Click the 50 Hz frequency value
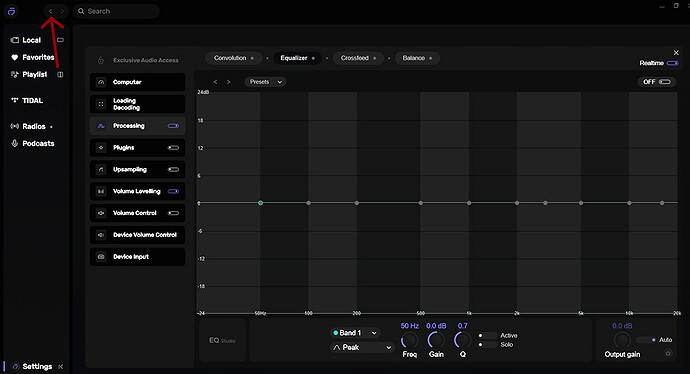690x374 pixels. point(409,326)
